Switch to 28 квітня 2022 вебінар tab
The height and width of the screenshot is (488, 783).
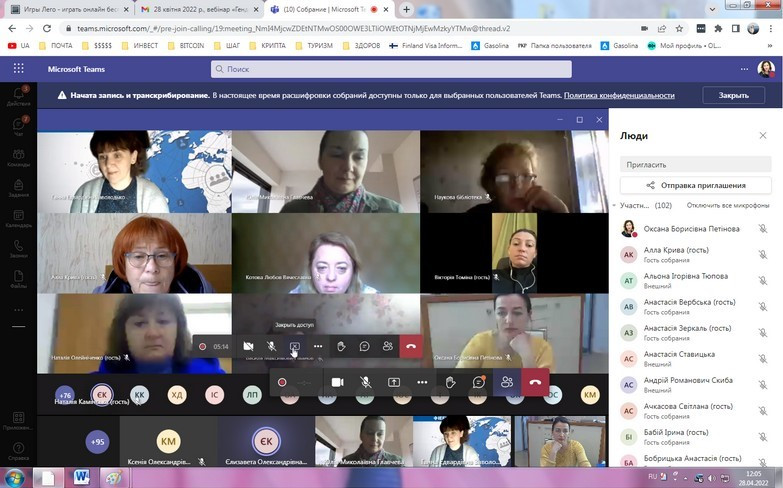[200, 9]
